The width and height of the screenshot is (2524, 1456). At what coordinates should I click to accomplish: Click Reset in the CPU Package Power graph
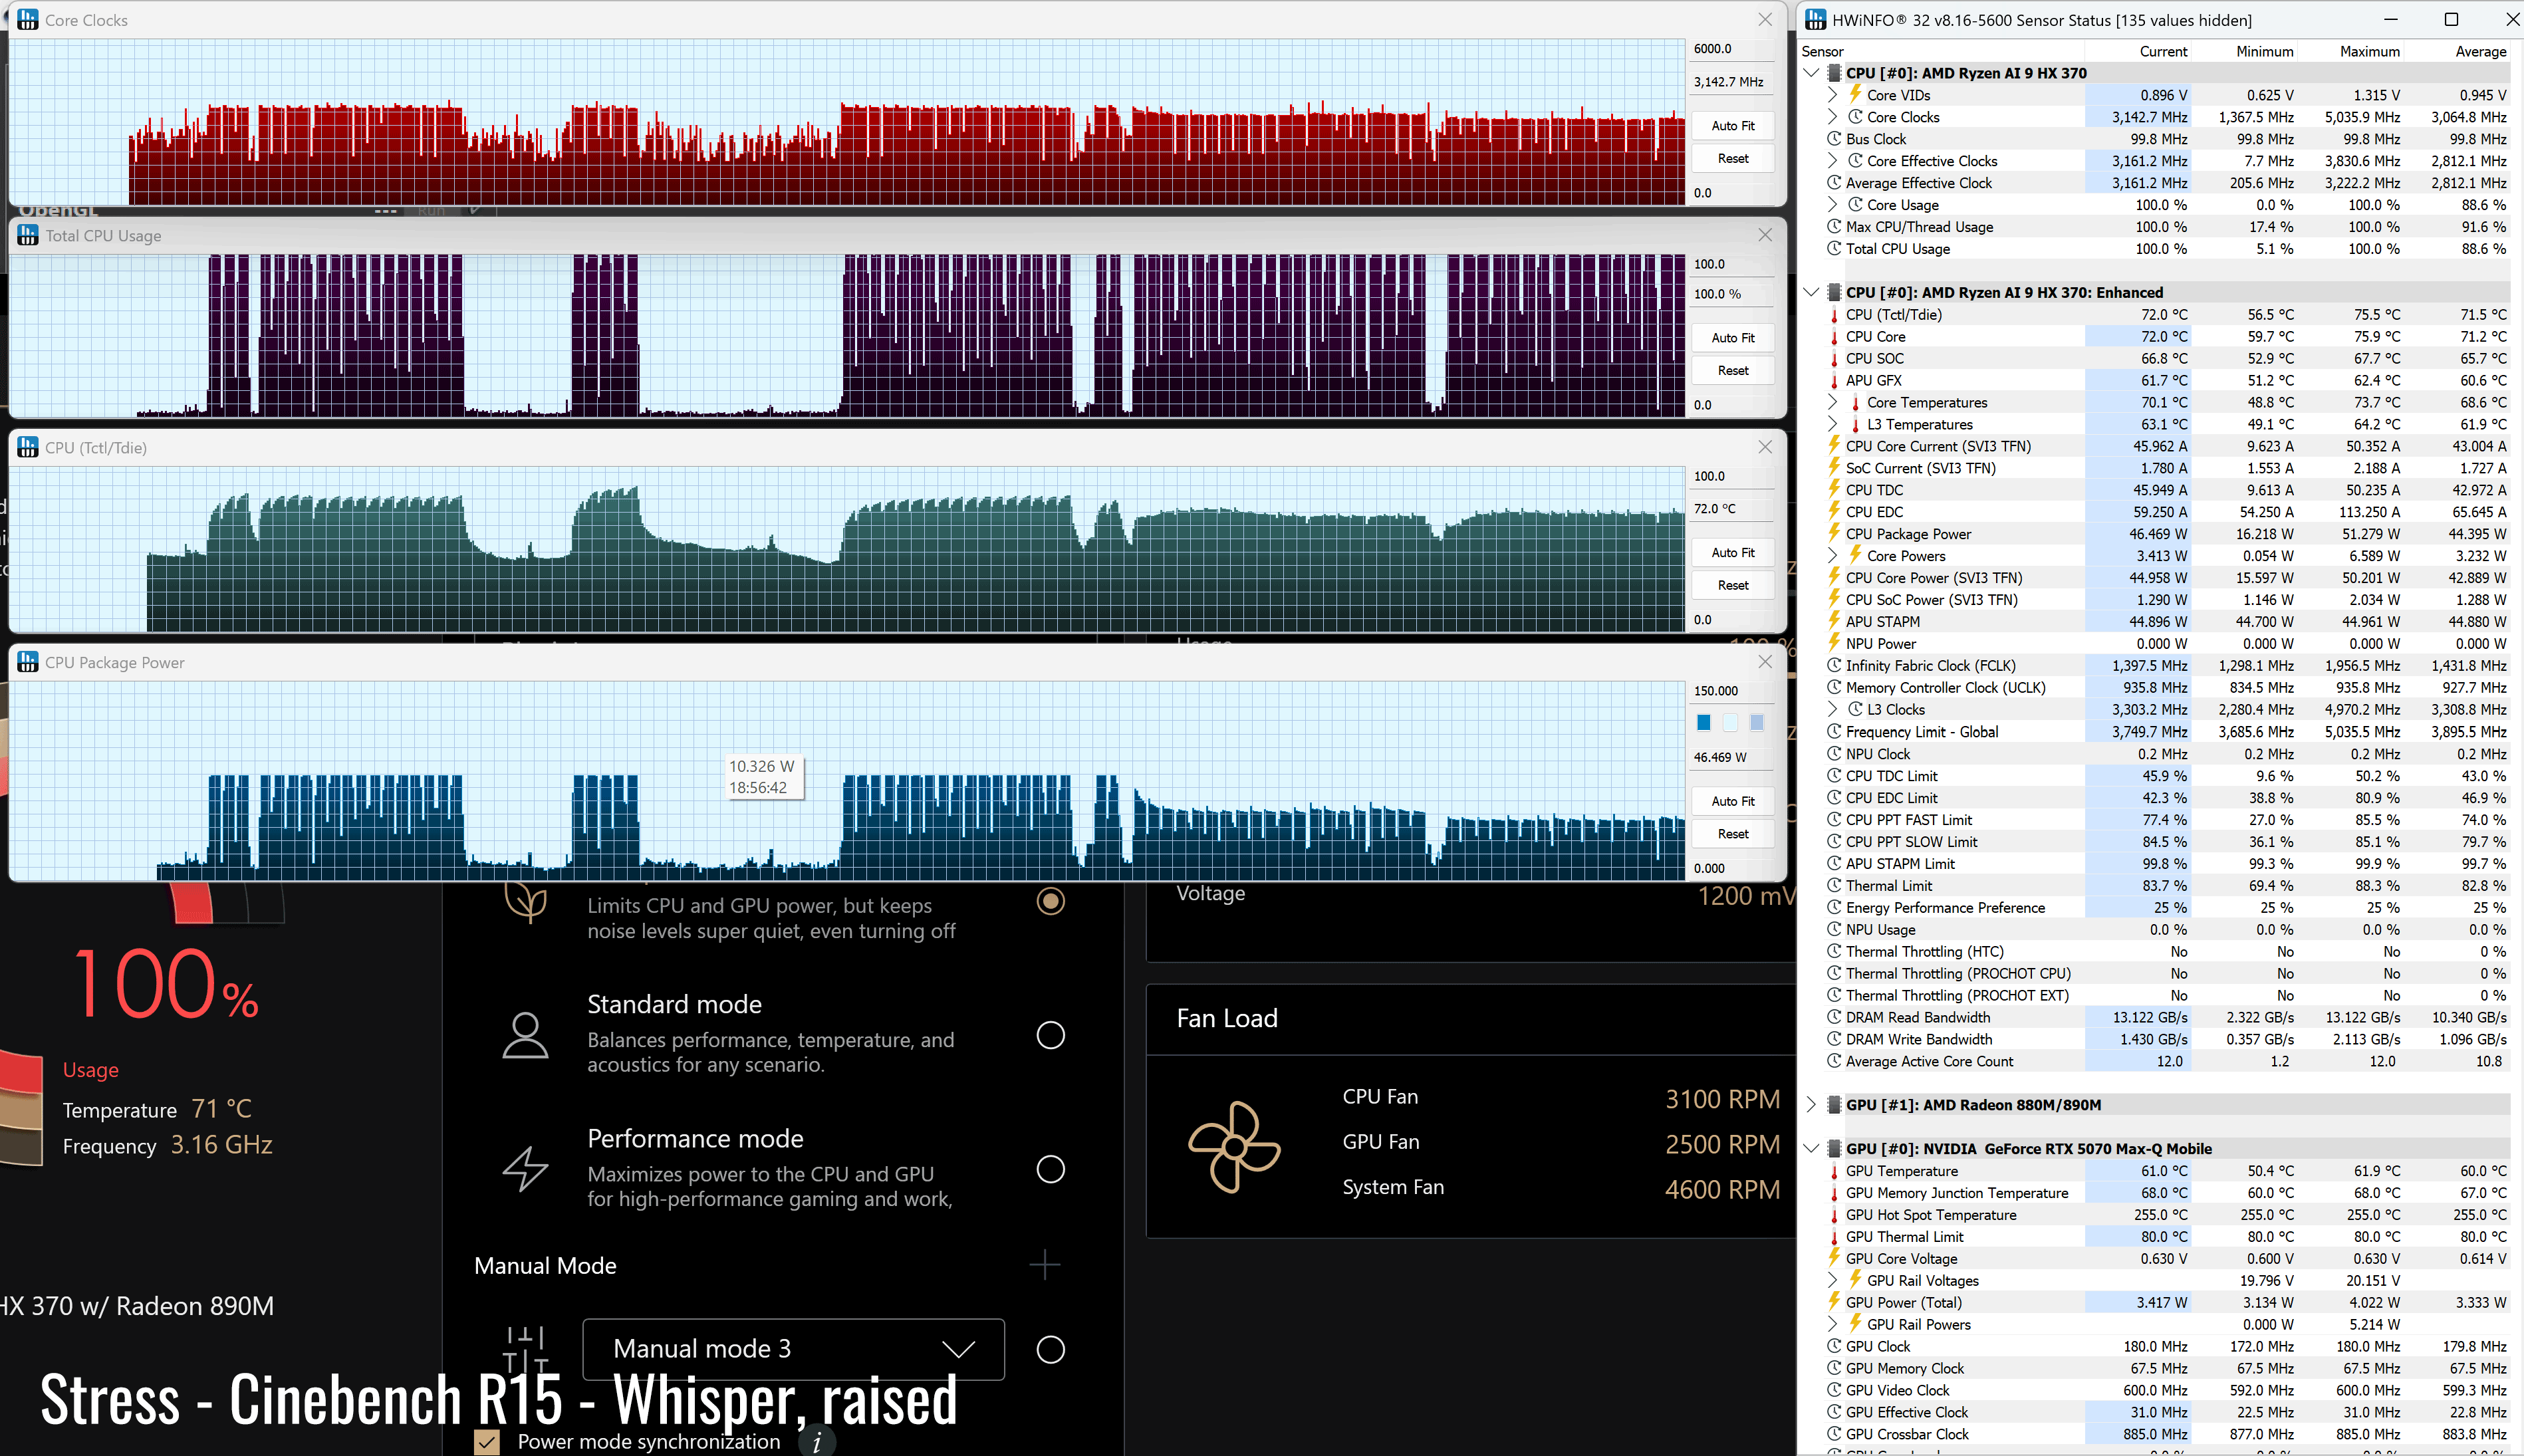(1733, 834)
